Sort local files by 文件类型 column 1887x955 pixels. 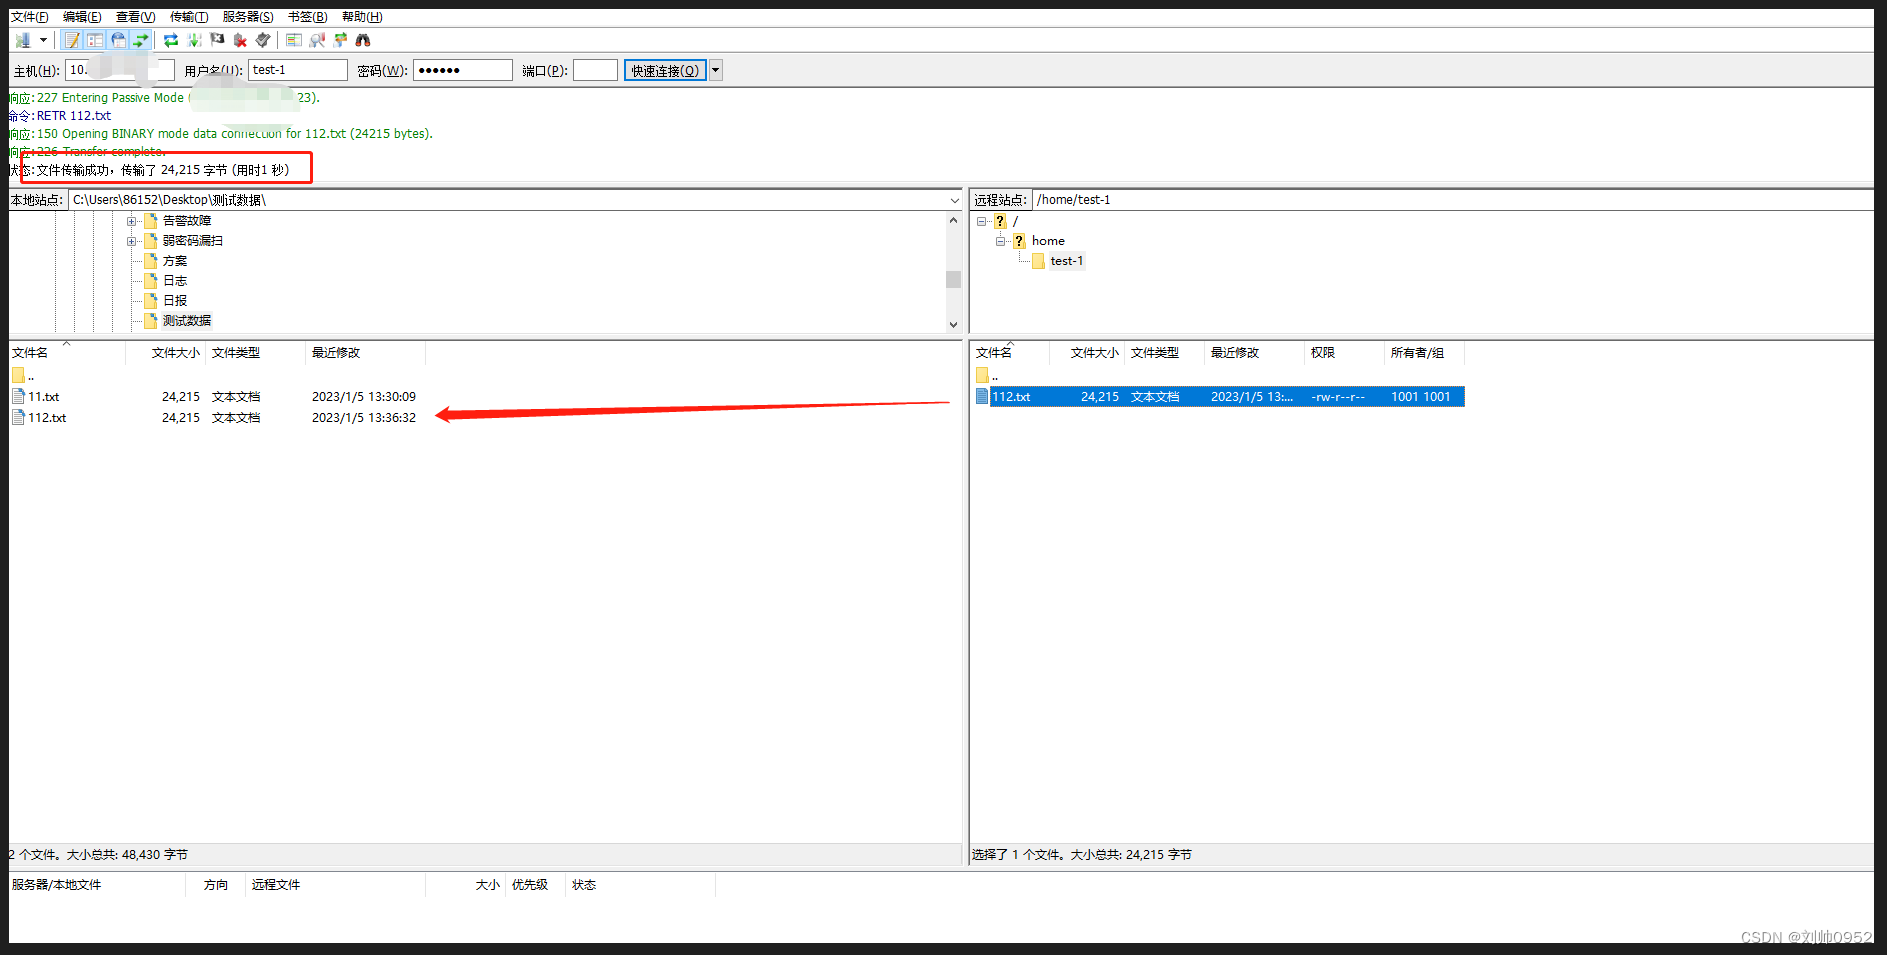(255, 352)
